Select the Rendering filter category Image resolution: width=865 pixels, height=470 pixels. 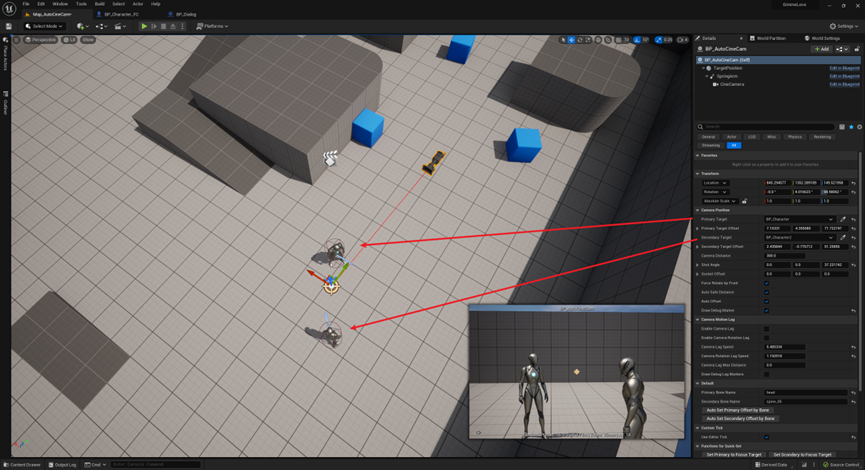tap(822, 137)
